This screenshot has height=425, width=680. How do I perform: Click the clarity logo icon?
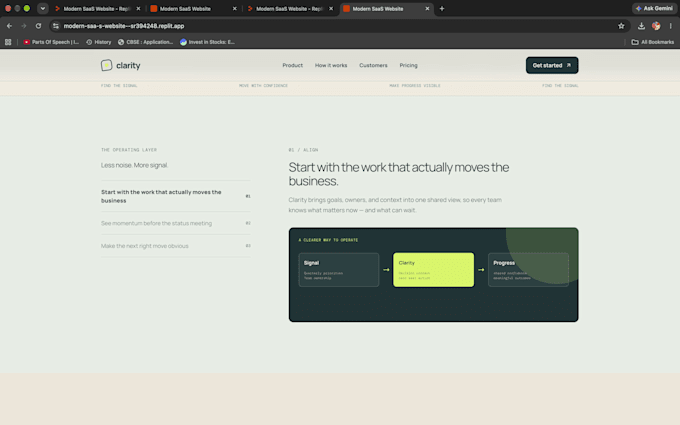click(x=107, y=65)
